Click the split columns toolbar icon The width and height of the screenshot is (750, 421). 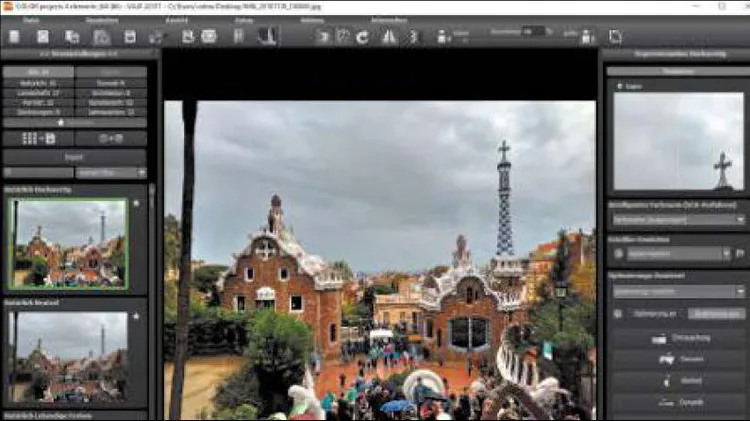(239, 36)
